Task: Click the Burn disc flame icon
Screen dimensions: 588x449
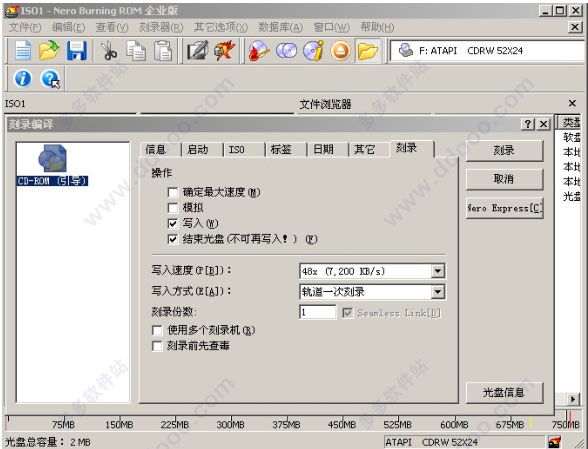Action: [259, 51]
